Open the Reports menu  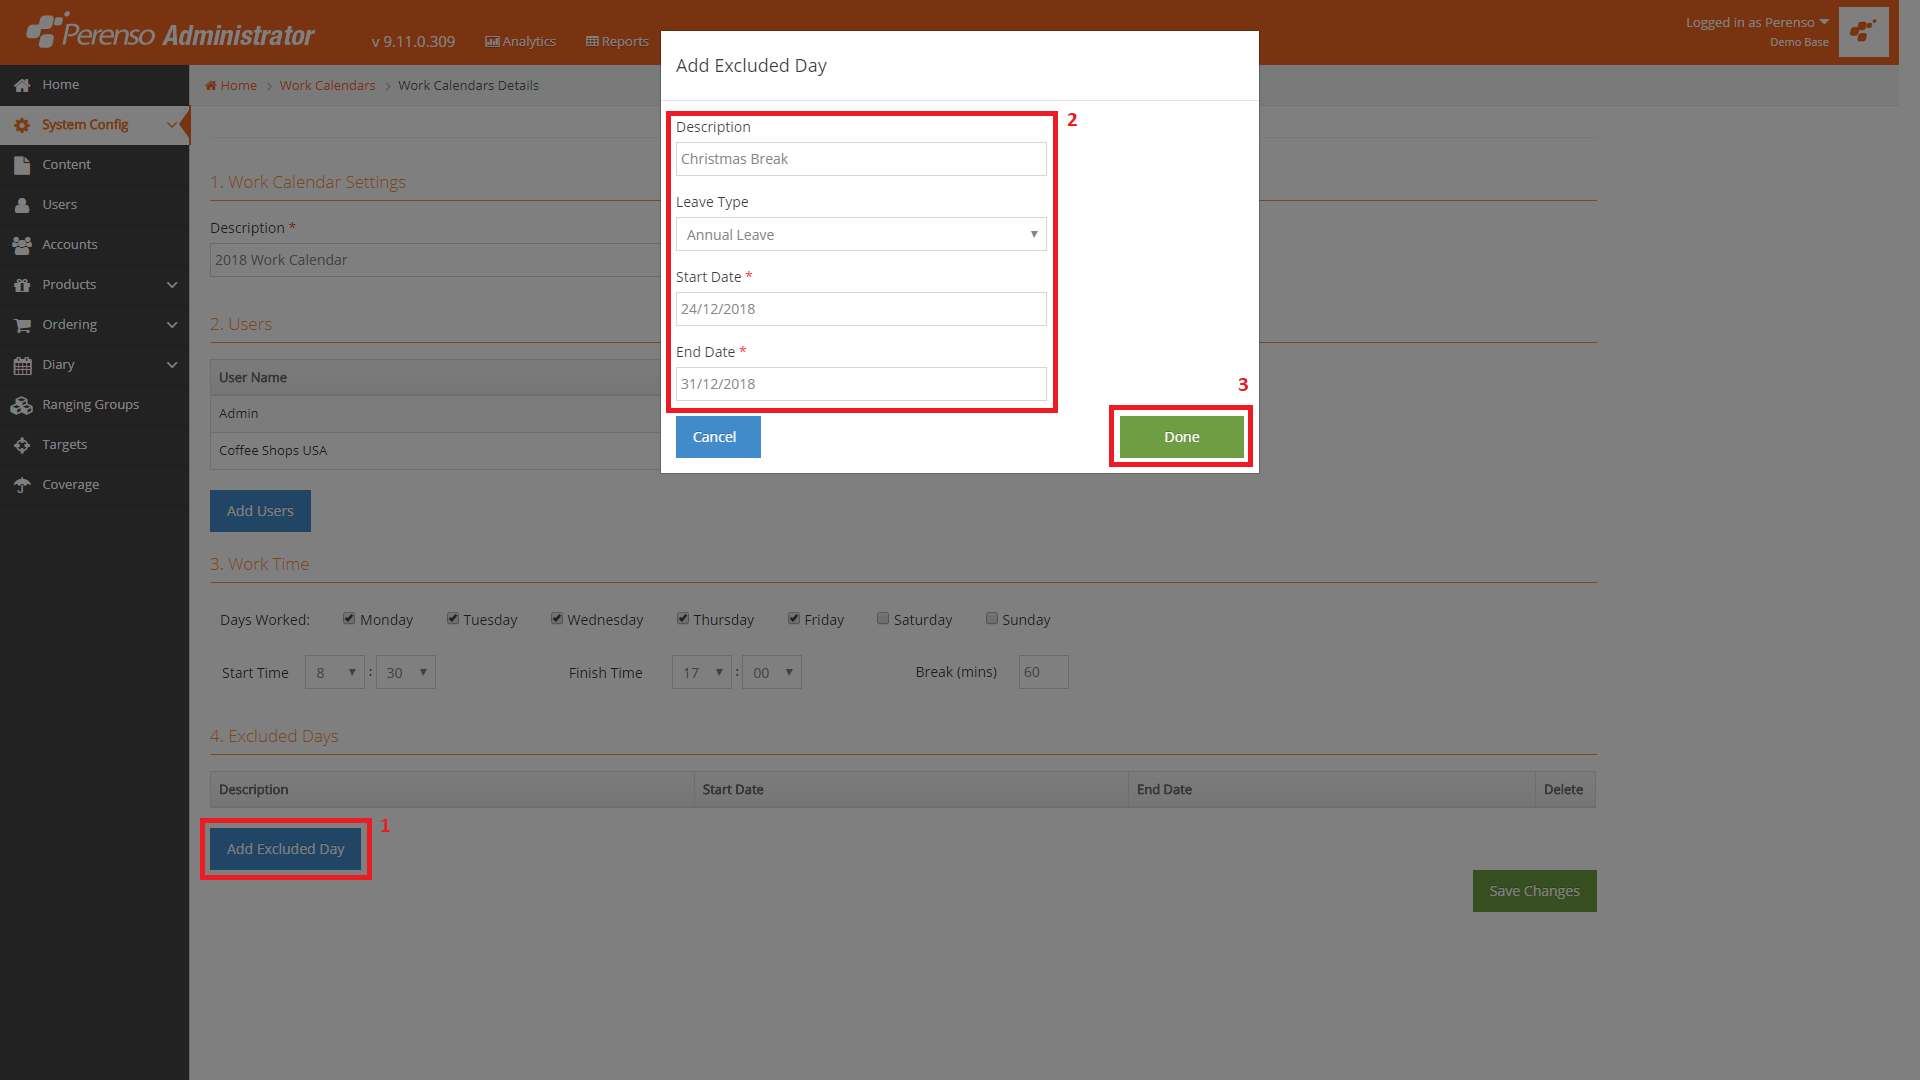(617, 41)
